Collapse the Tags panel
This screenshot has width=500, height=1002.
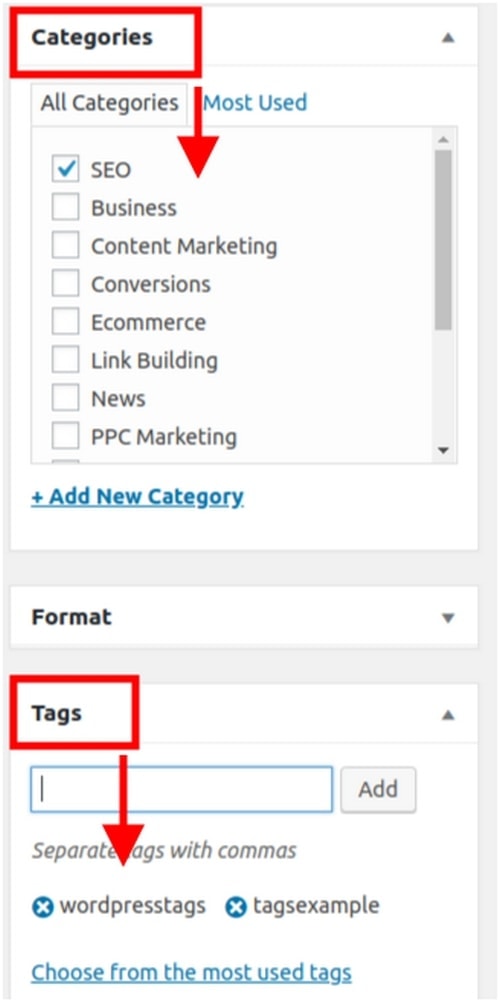448,714
